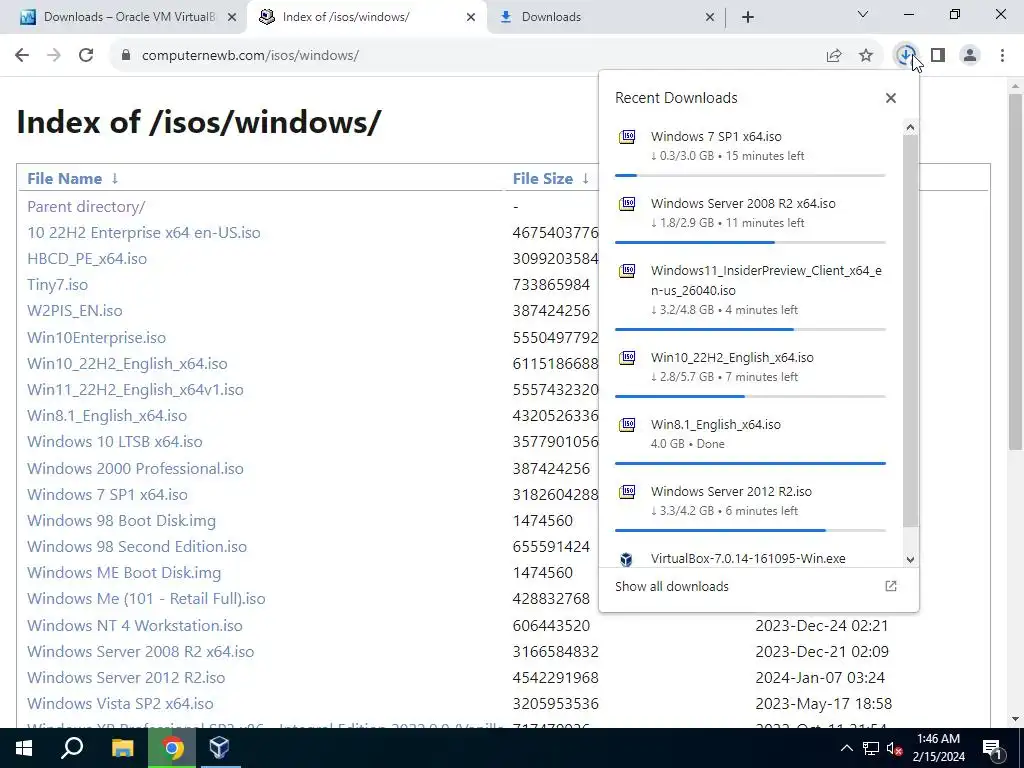
Task: Open Parent directory/ link
Action: coord(86,206)
